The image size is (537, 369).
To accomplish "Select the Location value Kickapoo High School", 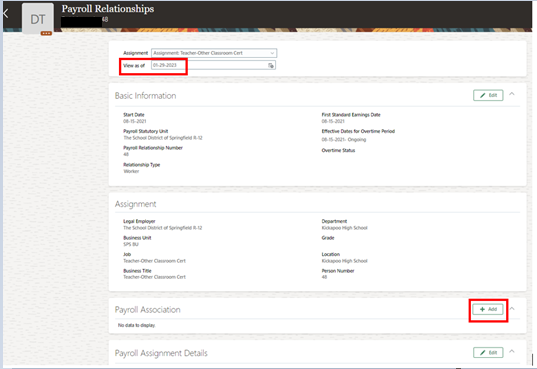I will tap(345, 261).
